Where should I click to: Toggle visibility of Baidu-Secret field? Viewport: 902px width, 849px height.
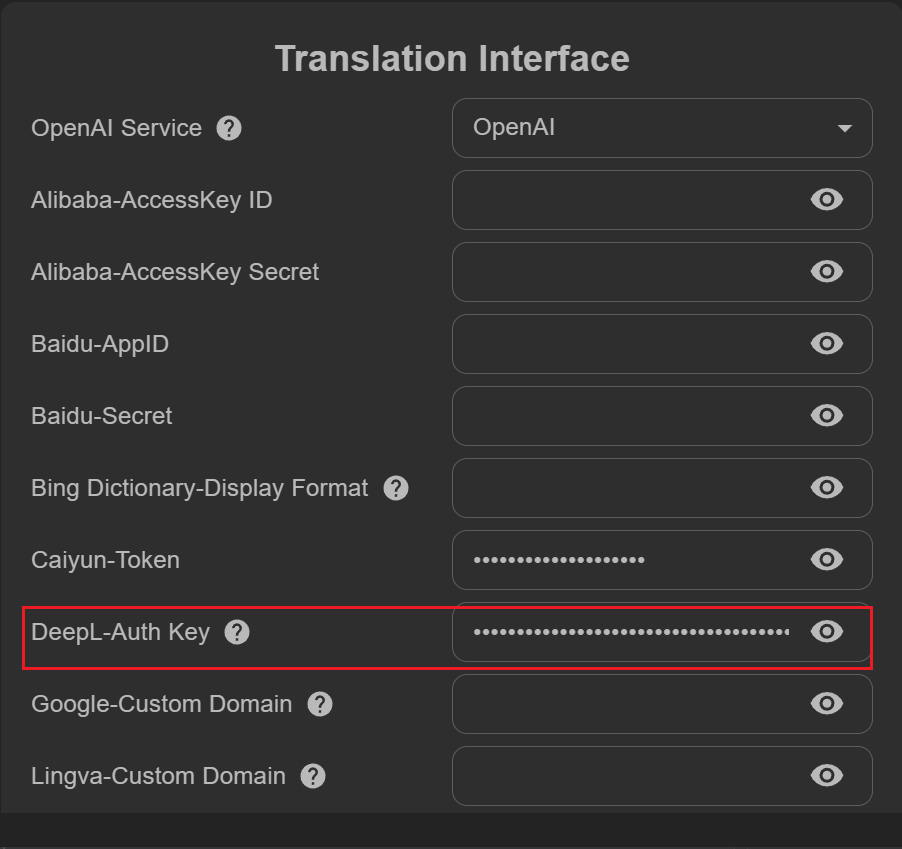click(827, 416)
